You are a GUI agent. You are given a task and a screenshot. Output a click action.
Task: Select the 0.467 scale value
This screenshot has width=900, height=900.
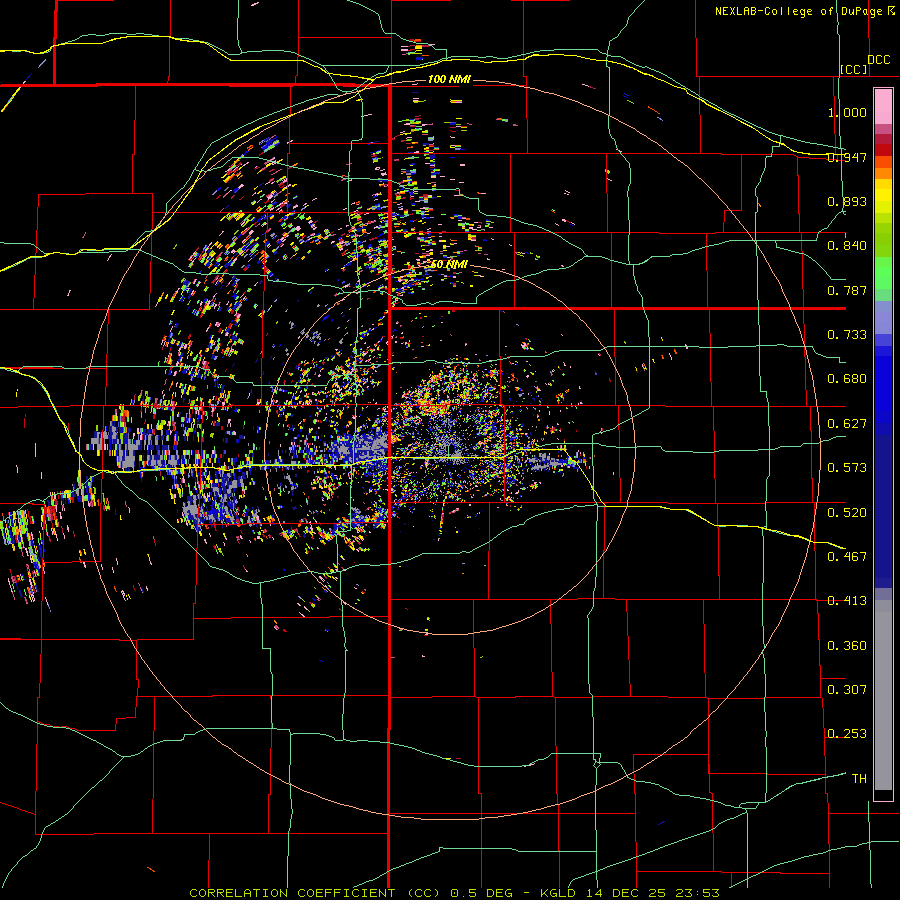(x=847, y=557)
